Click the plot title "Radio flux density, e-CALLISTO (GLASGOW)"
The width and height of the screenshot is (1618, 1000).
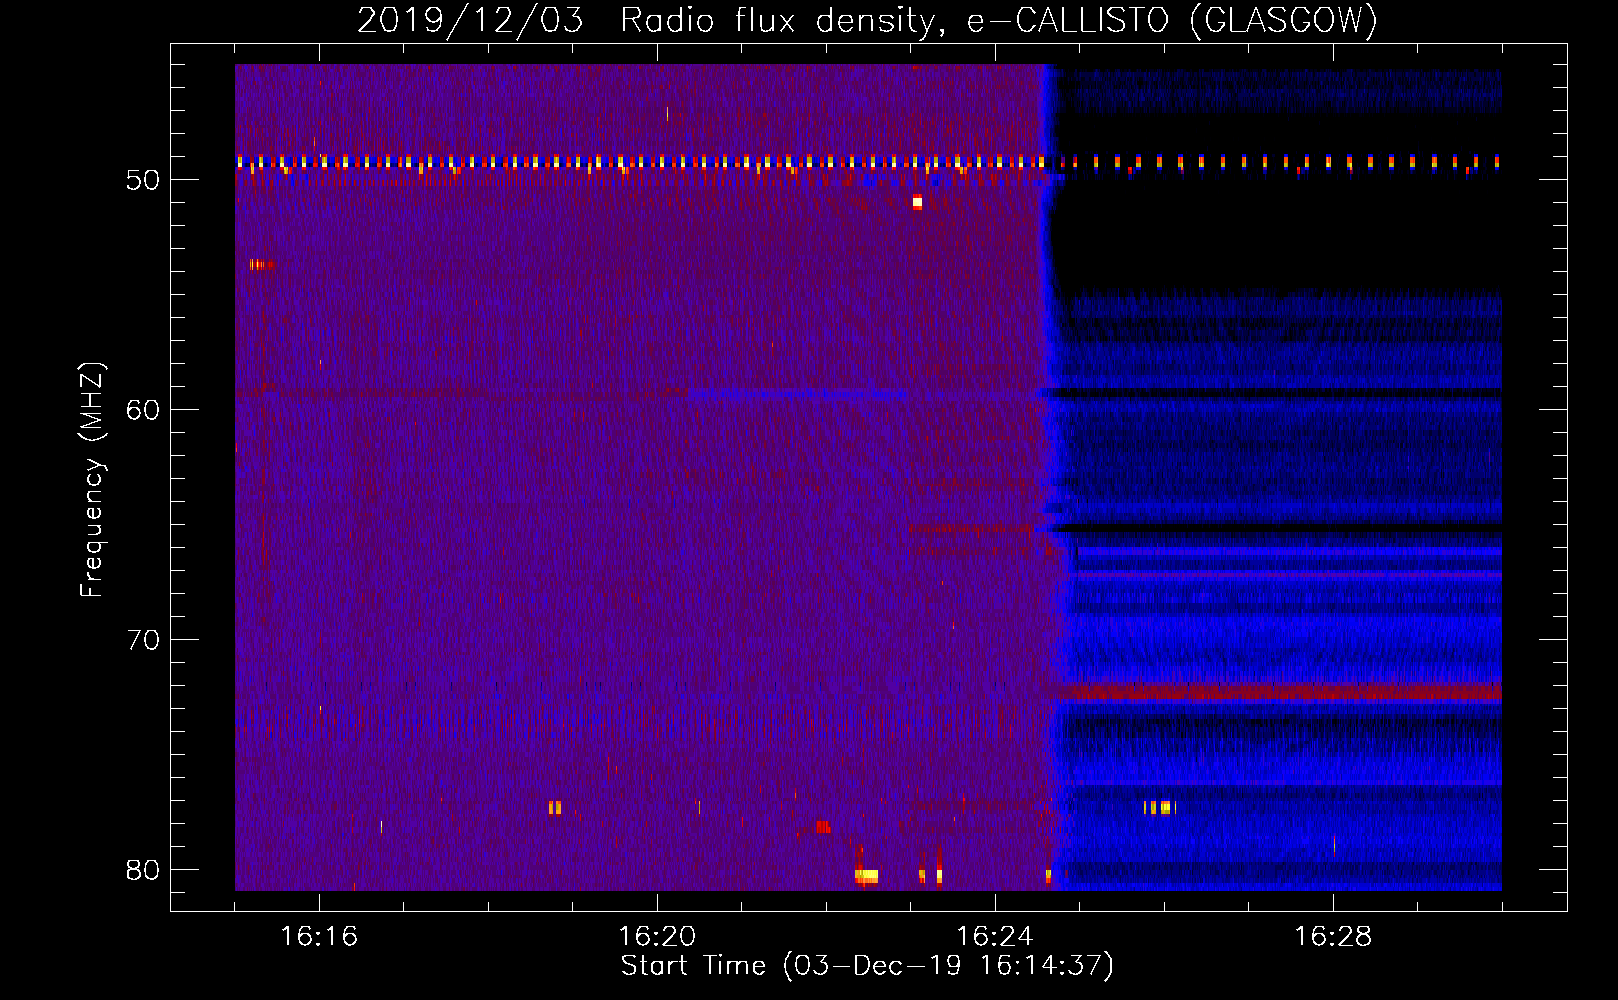coord(999,20)
